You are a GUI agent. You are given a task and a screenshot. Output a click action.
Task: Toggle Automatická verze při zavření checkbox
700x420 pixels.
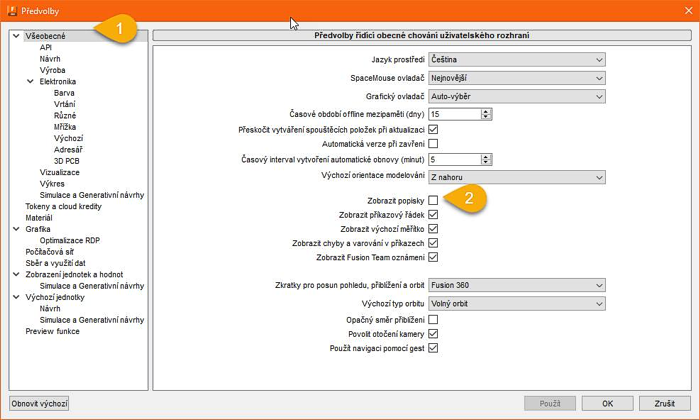point(433,144)
